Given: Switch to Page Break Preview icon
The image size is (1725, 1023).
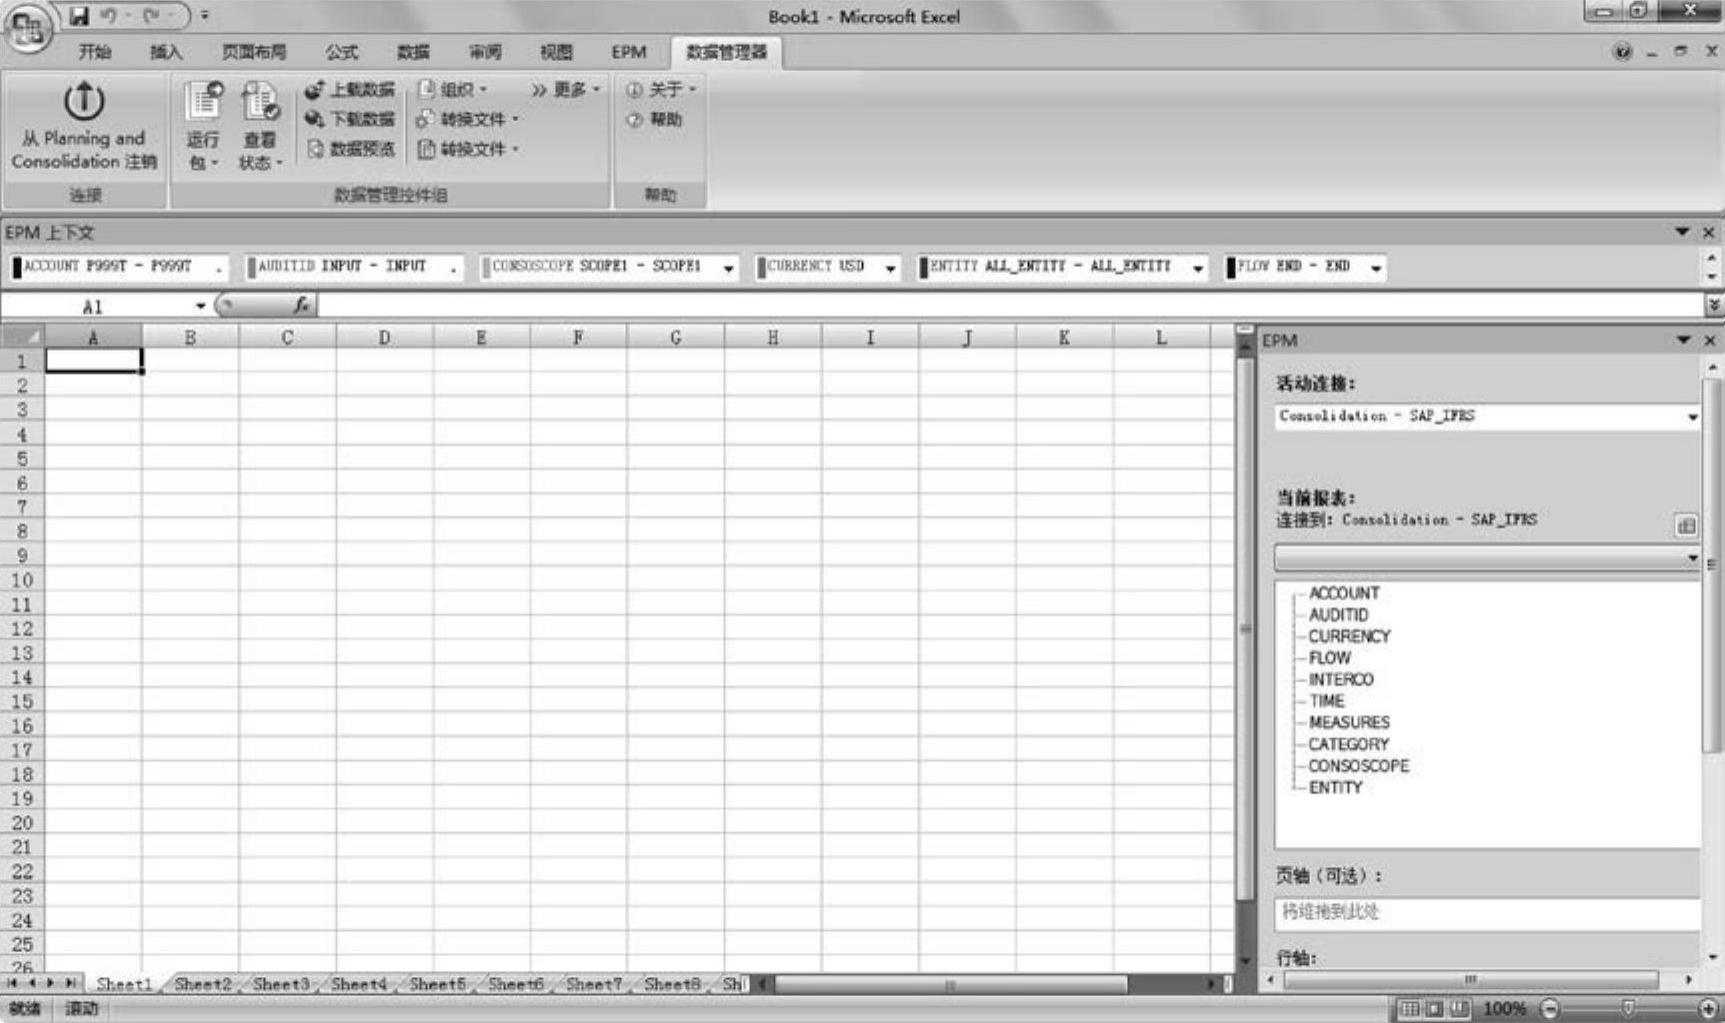Looking at the screenshot, I should [x=1459, y=1008].
